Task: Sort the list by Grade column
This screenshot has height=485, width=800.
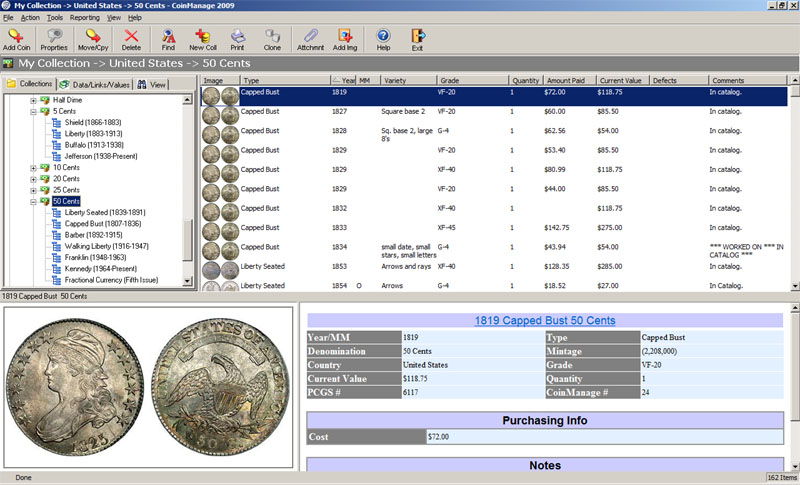Action: click(472, 81)
